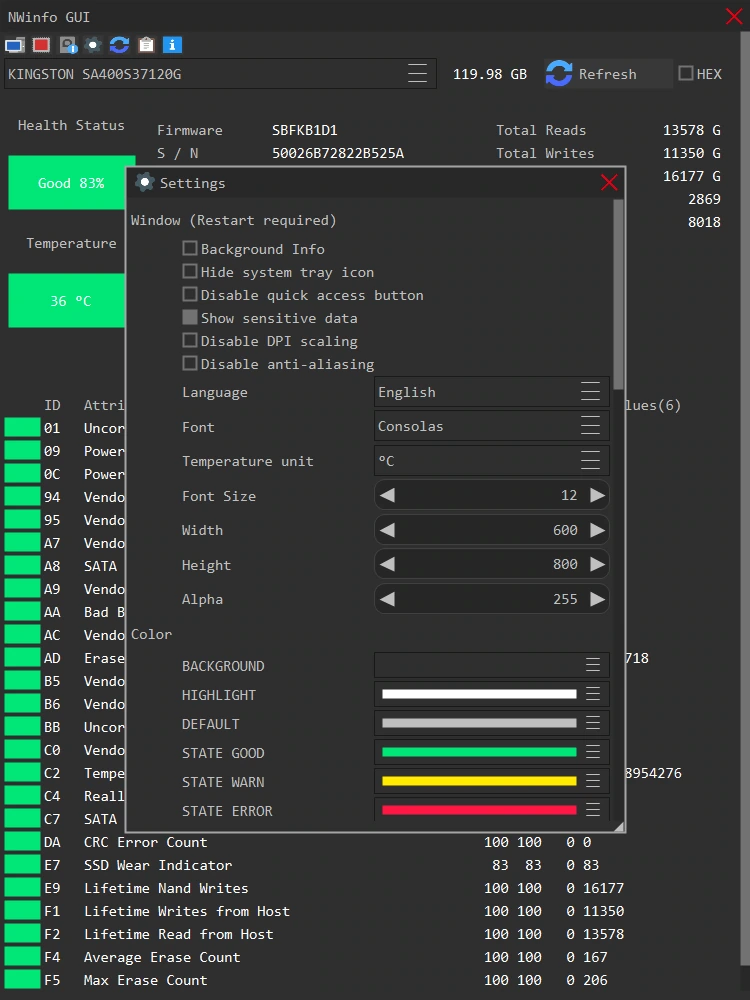Viewport: 750px width, 1000px height.
Task: Click the Settings dialog resize grip corner
Action: [x=619, y=827]
